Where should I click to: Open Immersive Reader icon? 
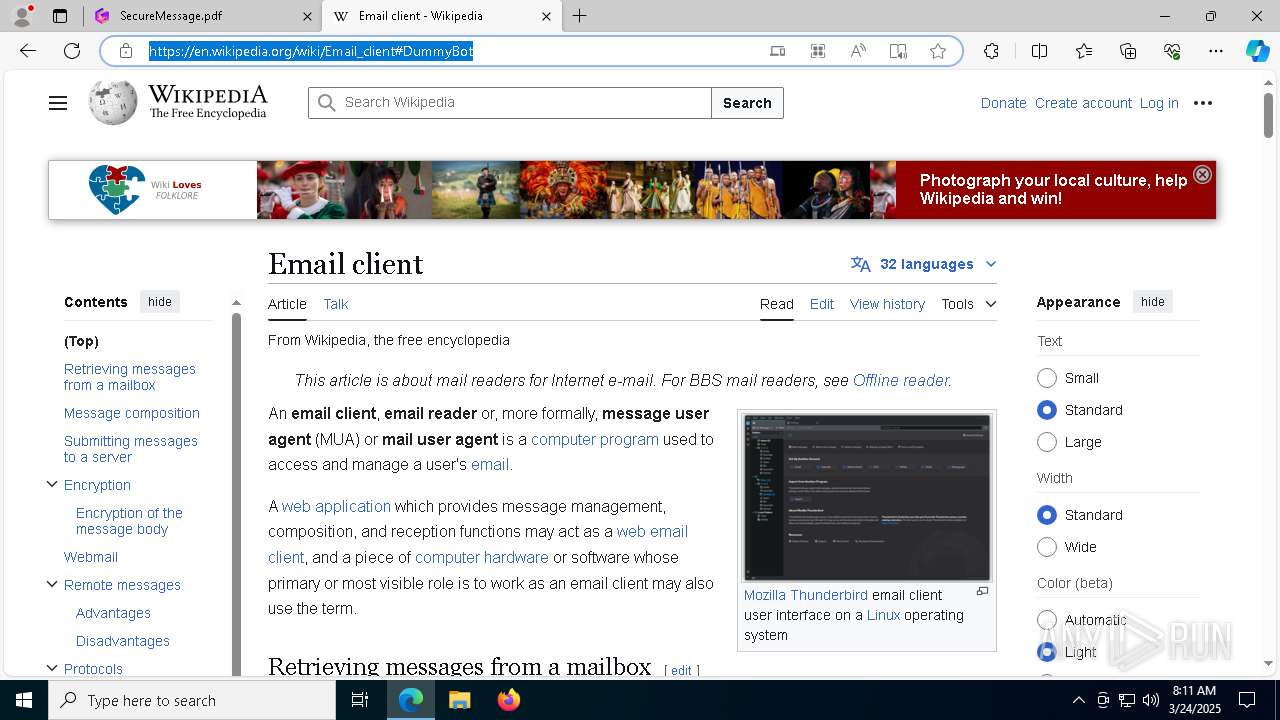click(x=898, y=51)
